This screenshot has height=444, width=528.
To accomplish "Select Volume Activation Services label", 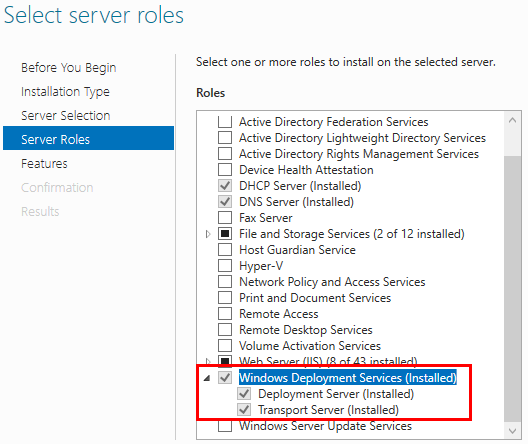I will (310, 346).
